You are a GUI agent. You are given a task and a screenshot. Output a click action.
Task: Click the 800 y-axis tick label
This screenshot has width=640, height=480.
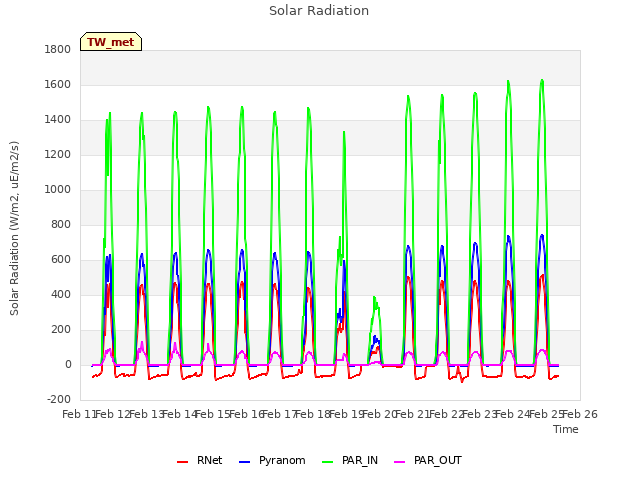pos(61,224)
